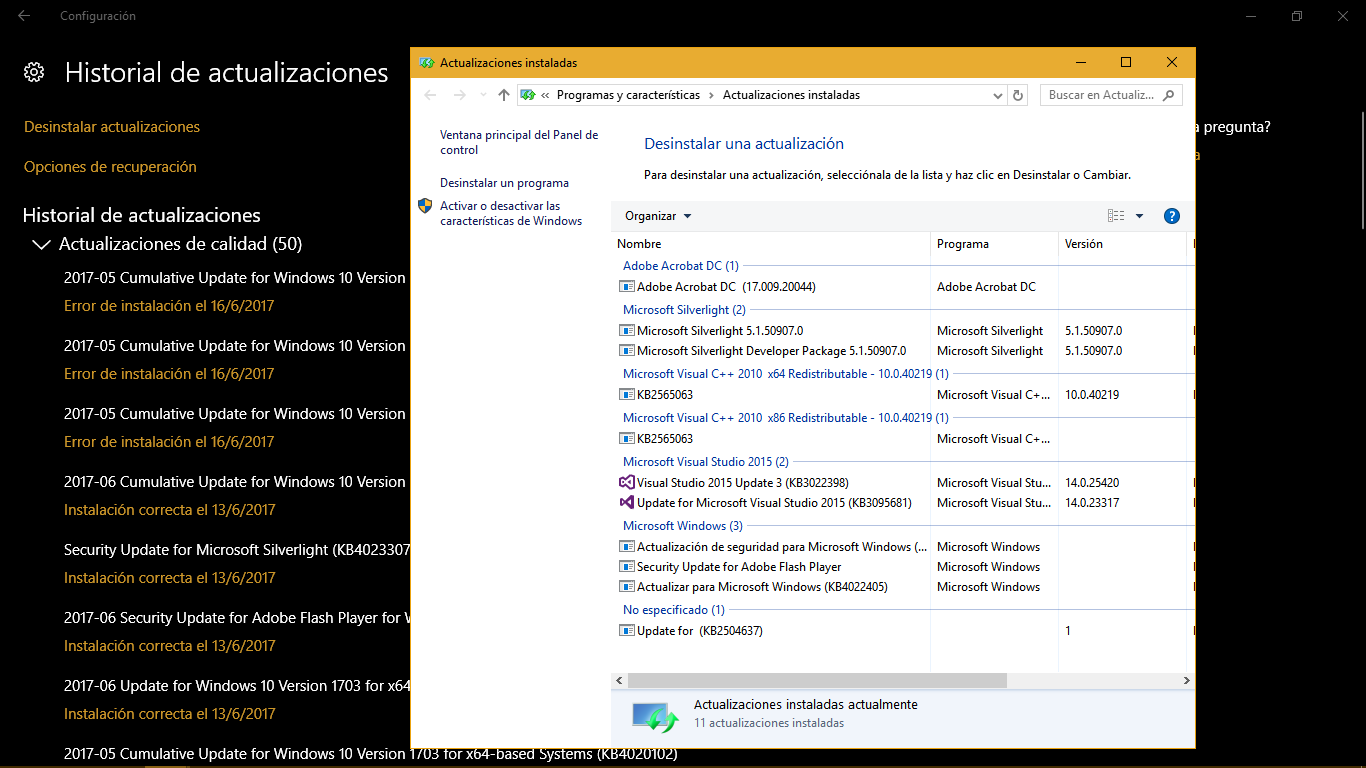Click the Actualizaciones instaladas title bar icon
Image resolution: width=1366 pixels, height=768 pixels.
[427, 63]
